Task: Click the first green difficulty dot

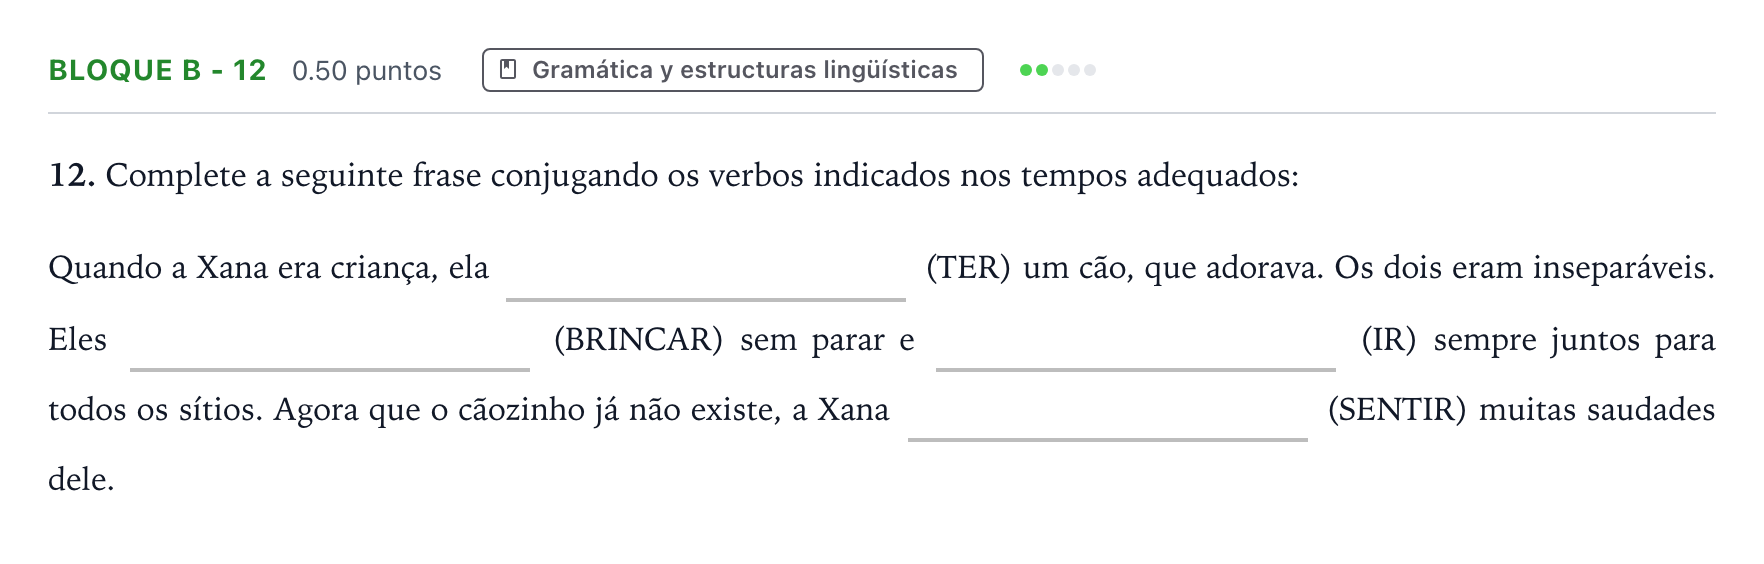Action: click(1026, 70)
